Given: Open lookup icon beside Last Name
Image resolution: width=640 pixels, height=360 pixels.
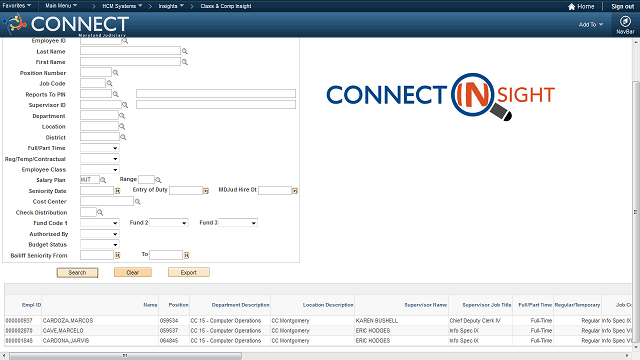Looking at the screenshot, I should coord(184,51).
